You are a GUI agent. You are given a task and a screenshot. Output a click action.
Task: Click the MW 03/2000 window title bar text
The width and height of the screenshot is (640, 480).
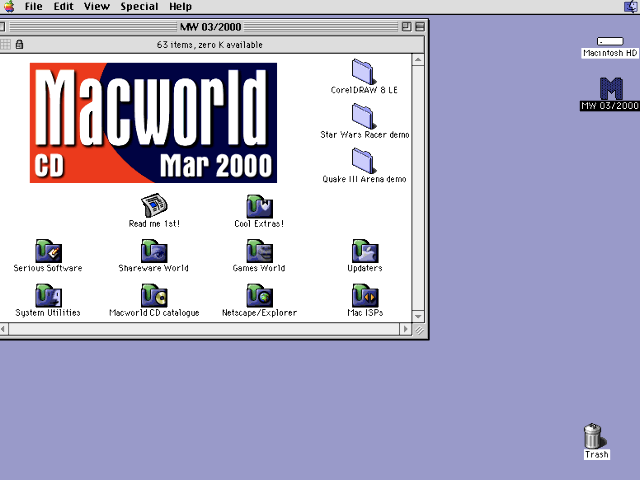pyautogui.click(x=211, y=27)
